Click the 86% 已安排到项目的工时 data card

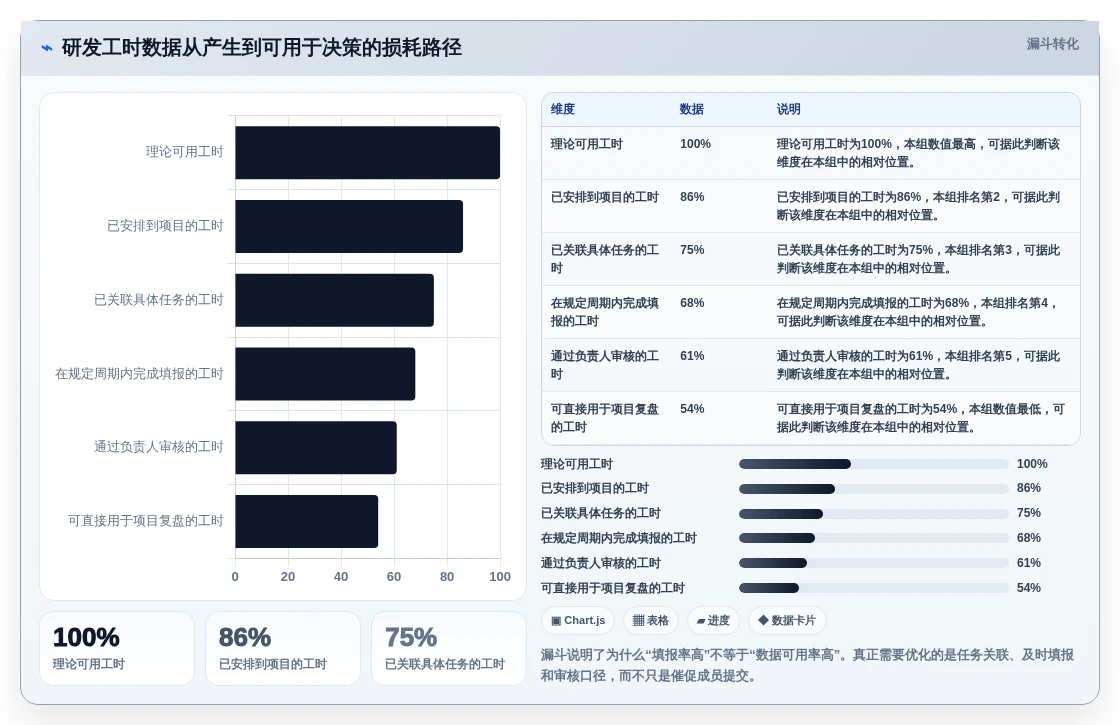click(283, 649)
